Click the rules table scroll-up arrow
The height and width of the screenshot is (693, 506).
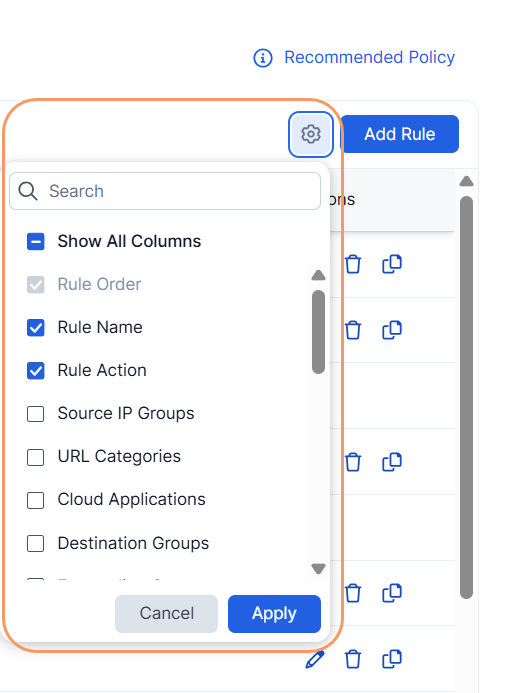[x=466, y=181]
